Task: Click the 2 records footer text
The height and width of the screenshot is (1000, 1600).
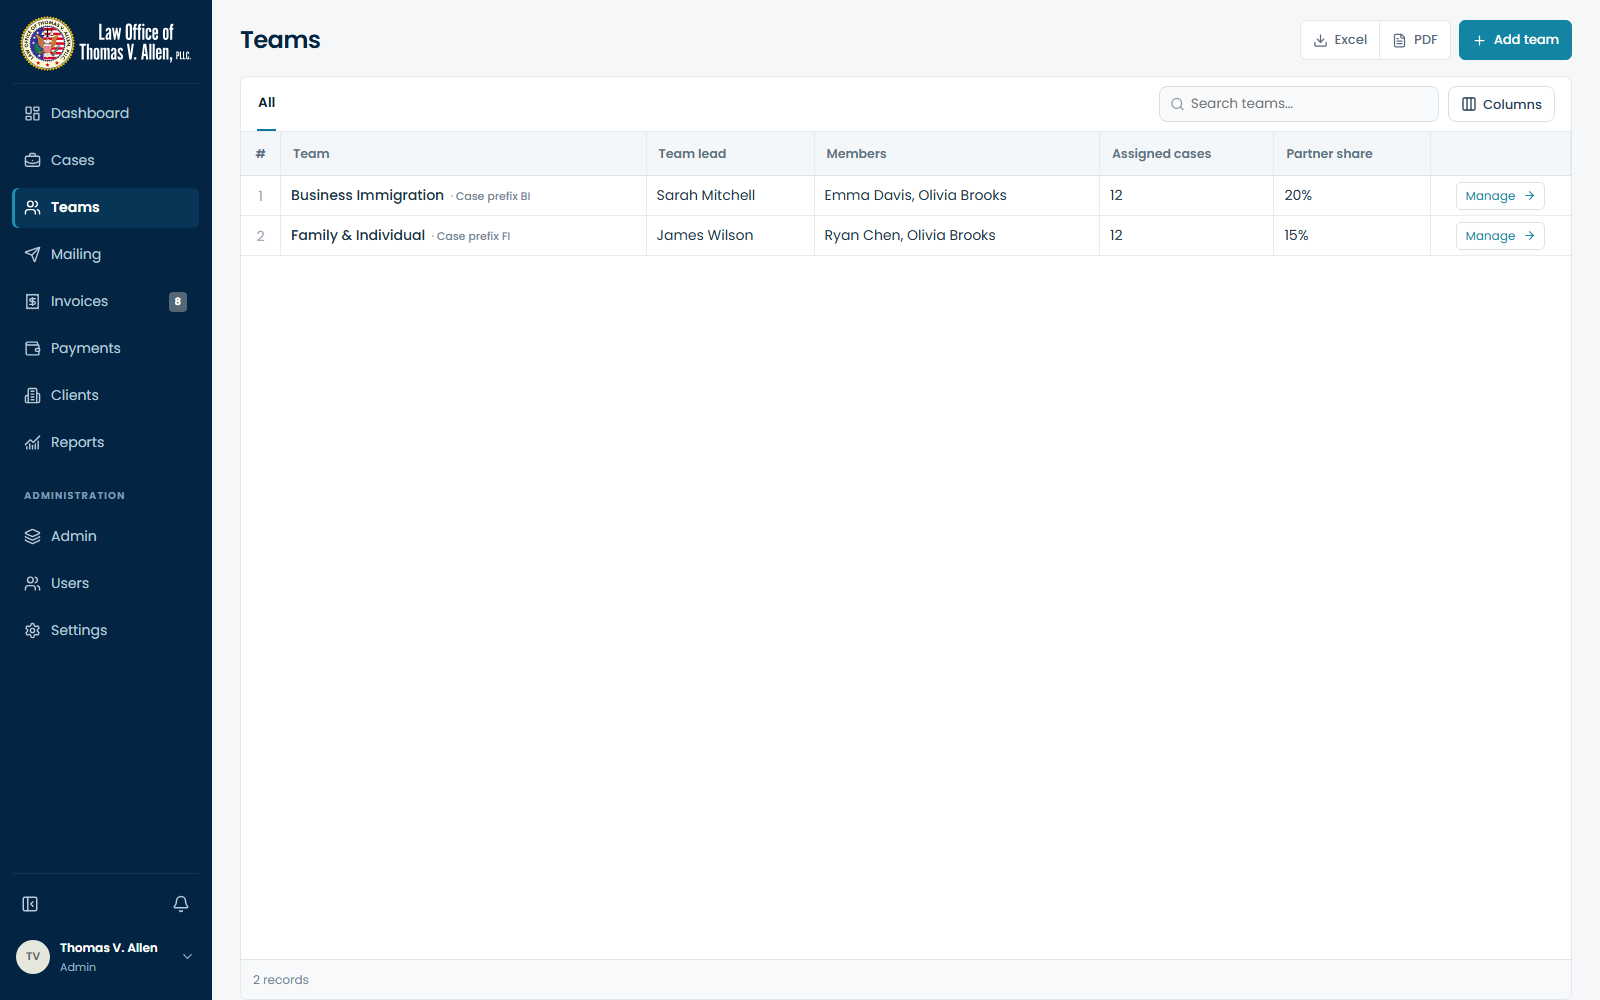Action: tap(281, 980)
